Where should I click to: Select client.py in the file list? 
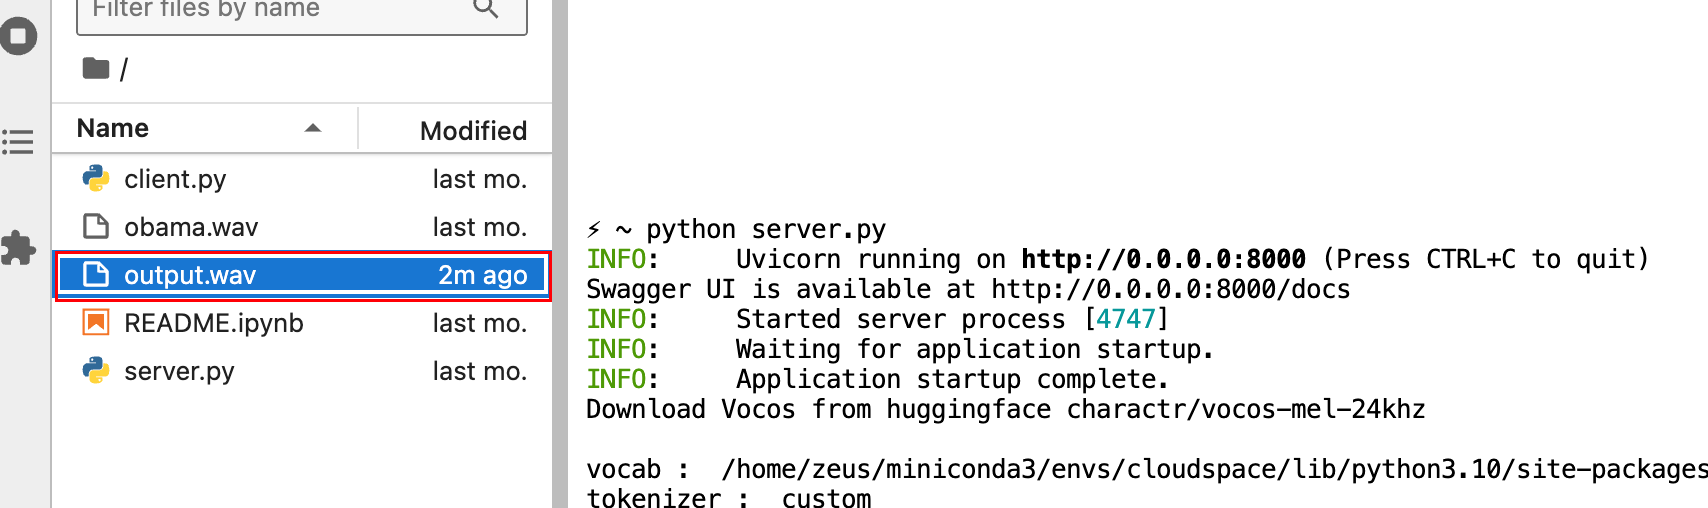(175, 179)
